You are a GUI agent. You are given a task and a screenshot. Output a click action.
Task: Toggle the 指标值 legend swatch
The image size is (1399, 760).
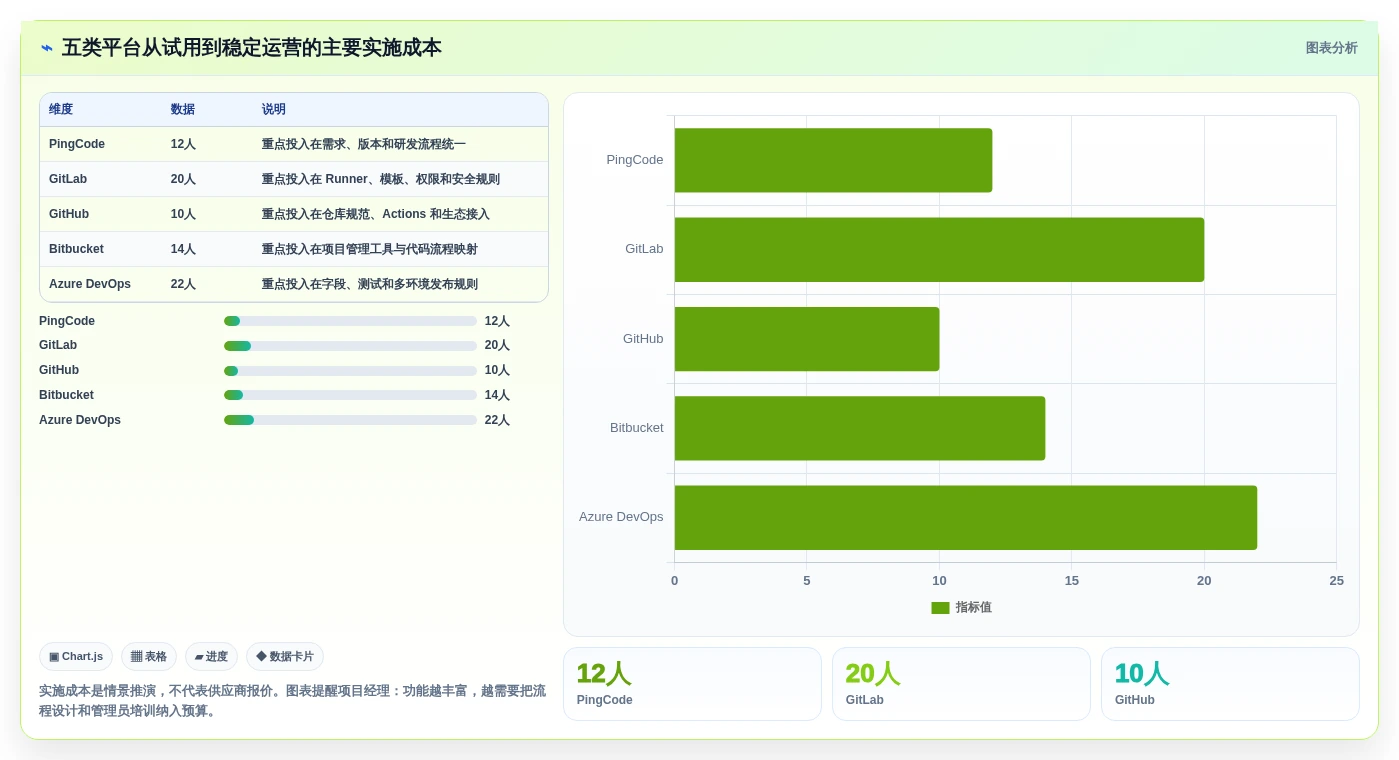pyautogui.click(x=940, y=608)
